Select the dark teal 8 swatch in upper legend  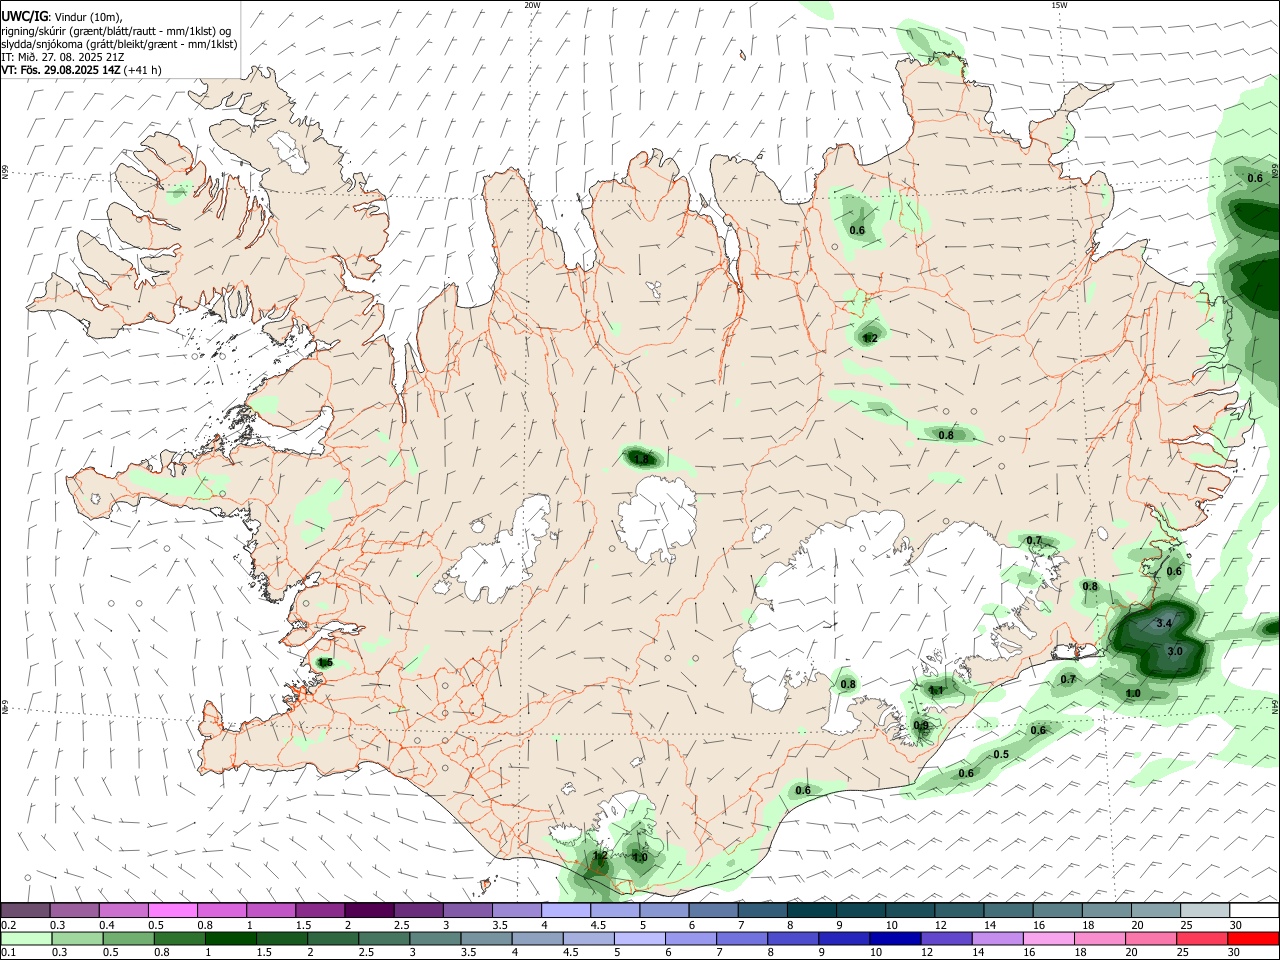tap(811, 911)
